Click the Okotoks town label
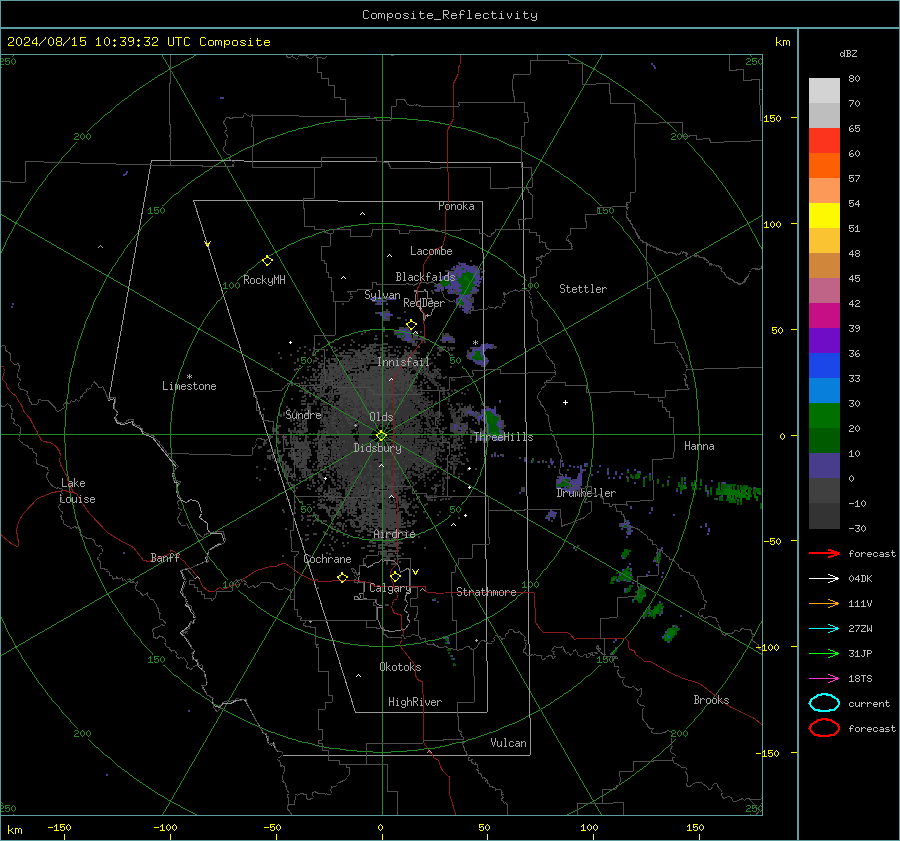The height and width of the screenshot is (841, 900). coord(400,667)
